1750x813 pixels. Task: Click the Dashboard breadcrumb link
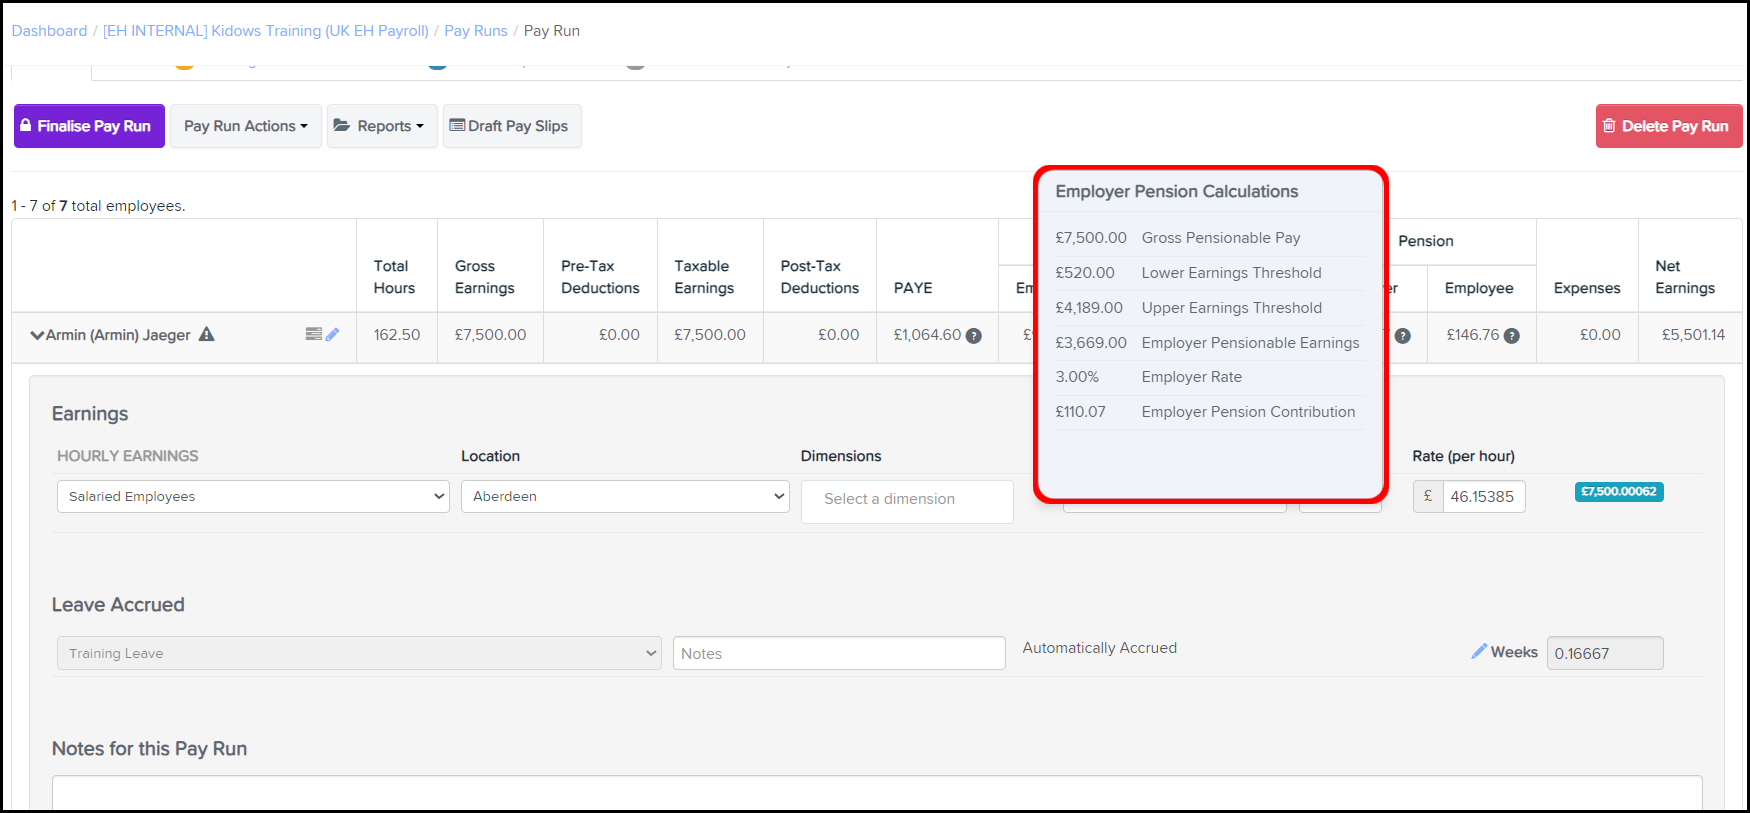(x=49, y=31)
